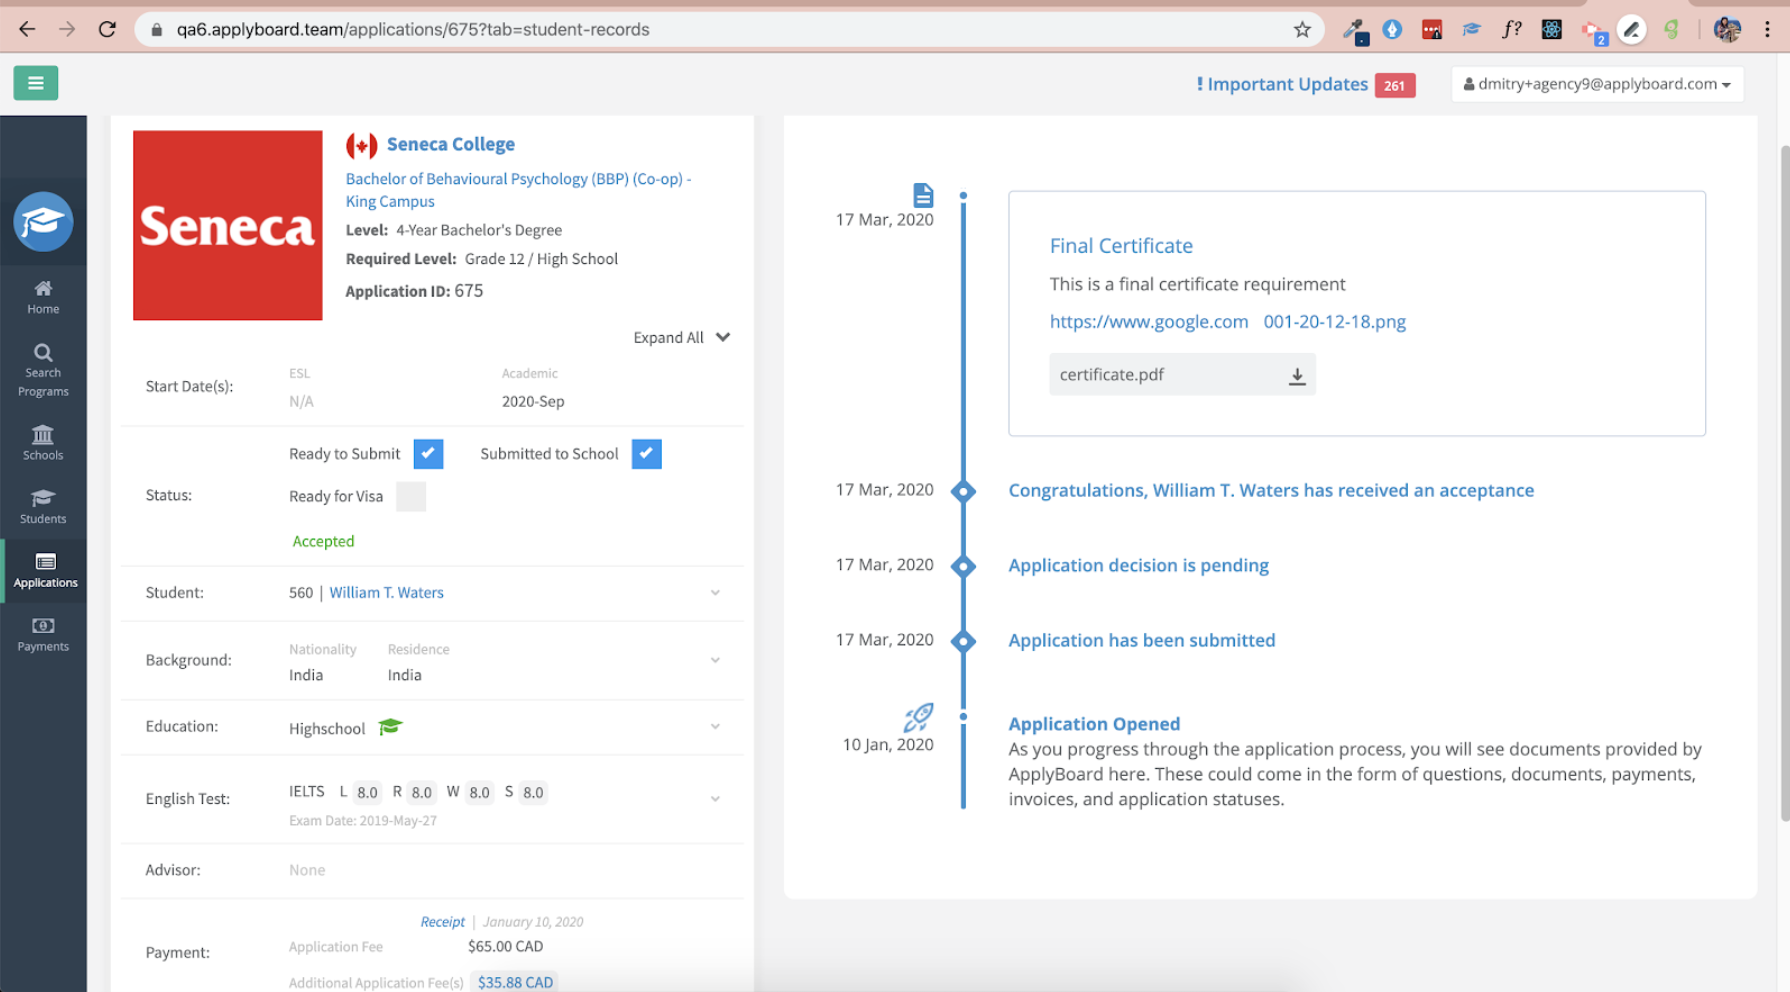The height and width of the screenshot is (992, 1790).
Task: Open Payments in the sidebar
Action: point(43,634)
